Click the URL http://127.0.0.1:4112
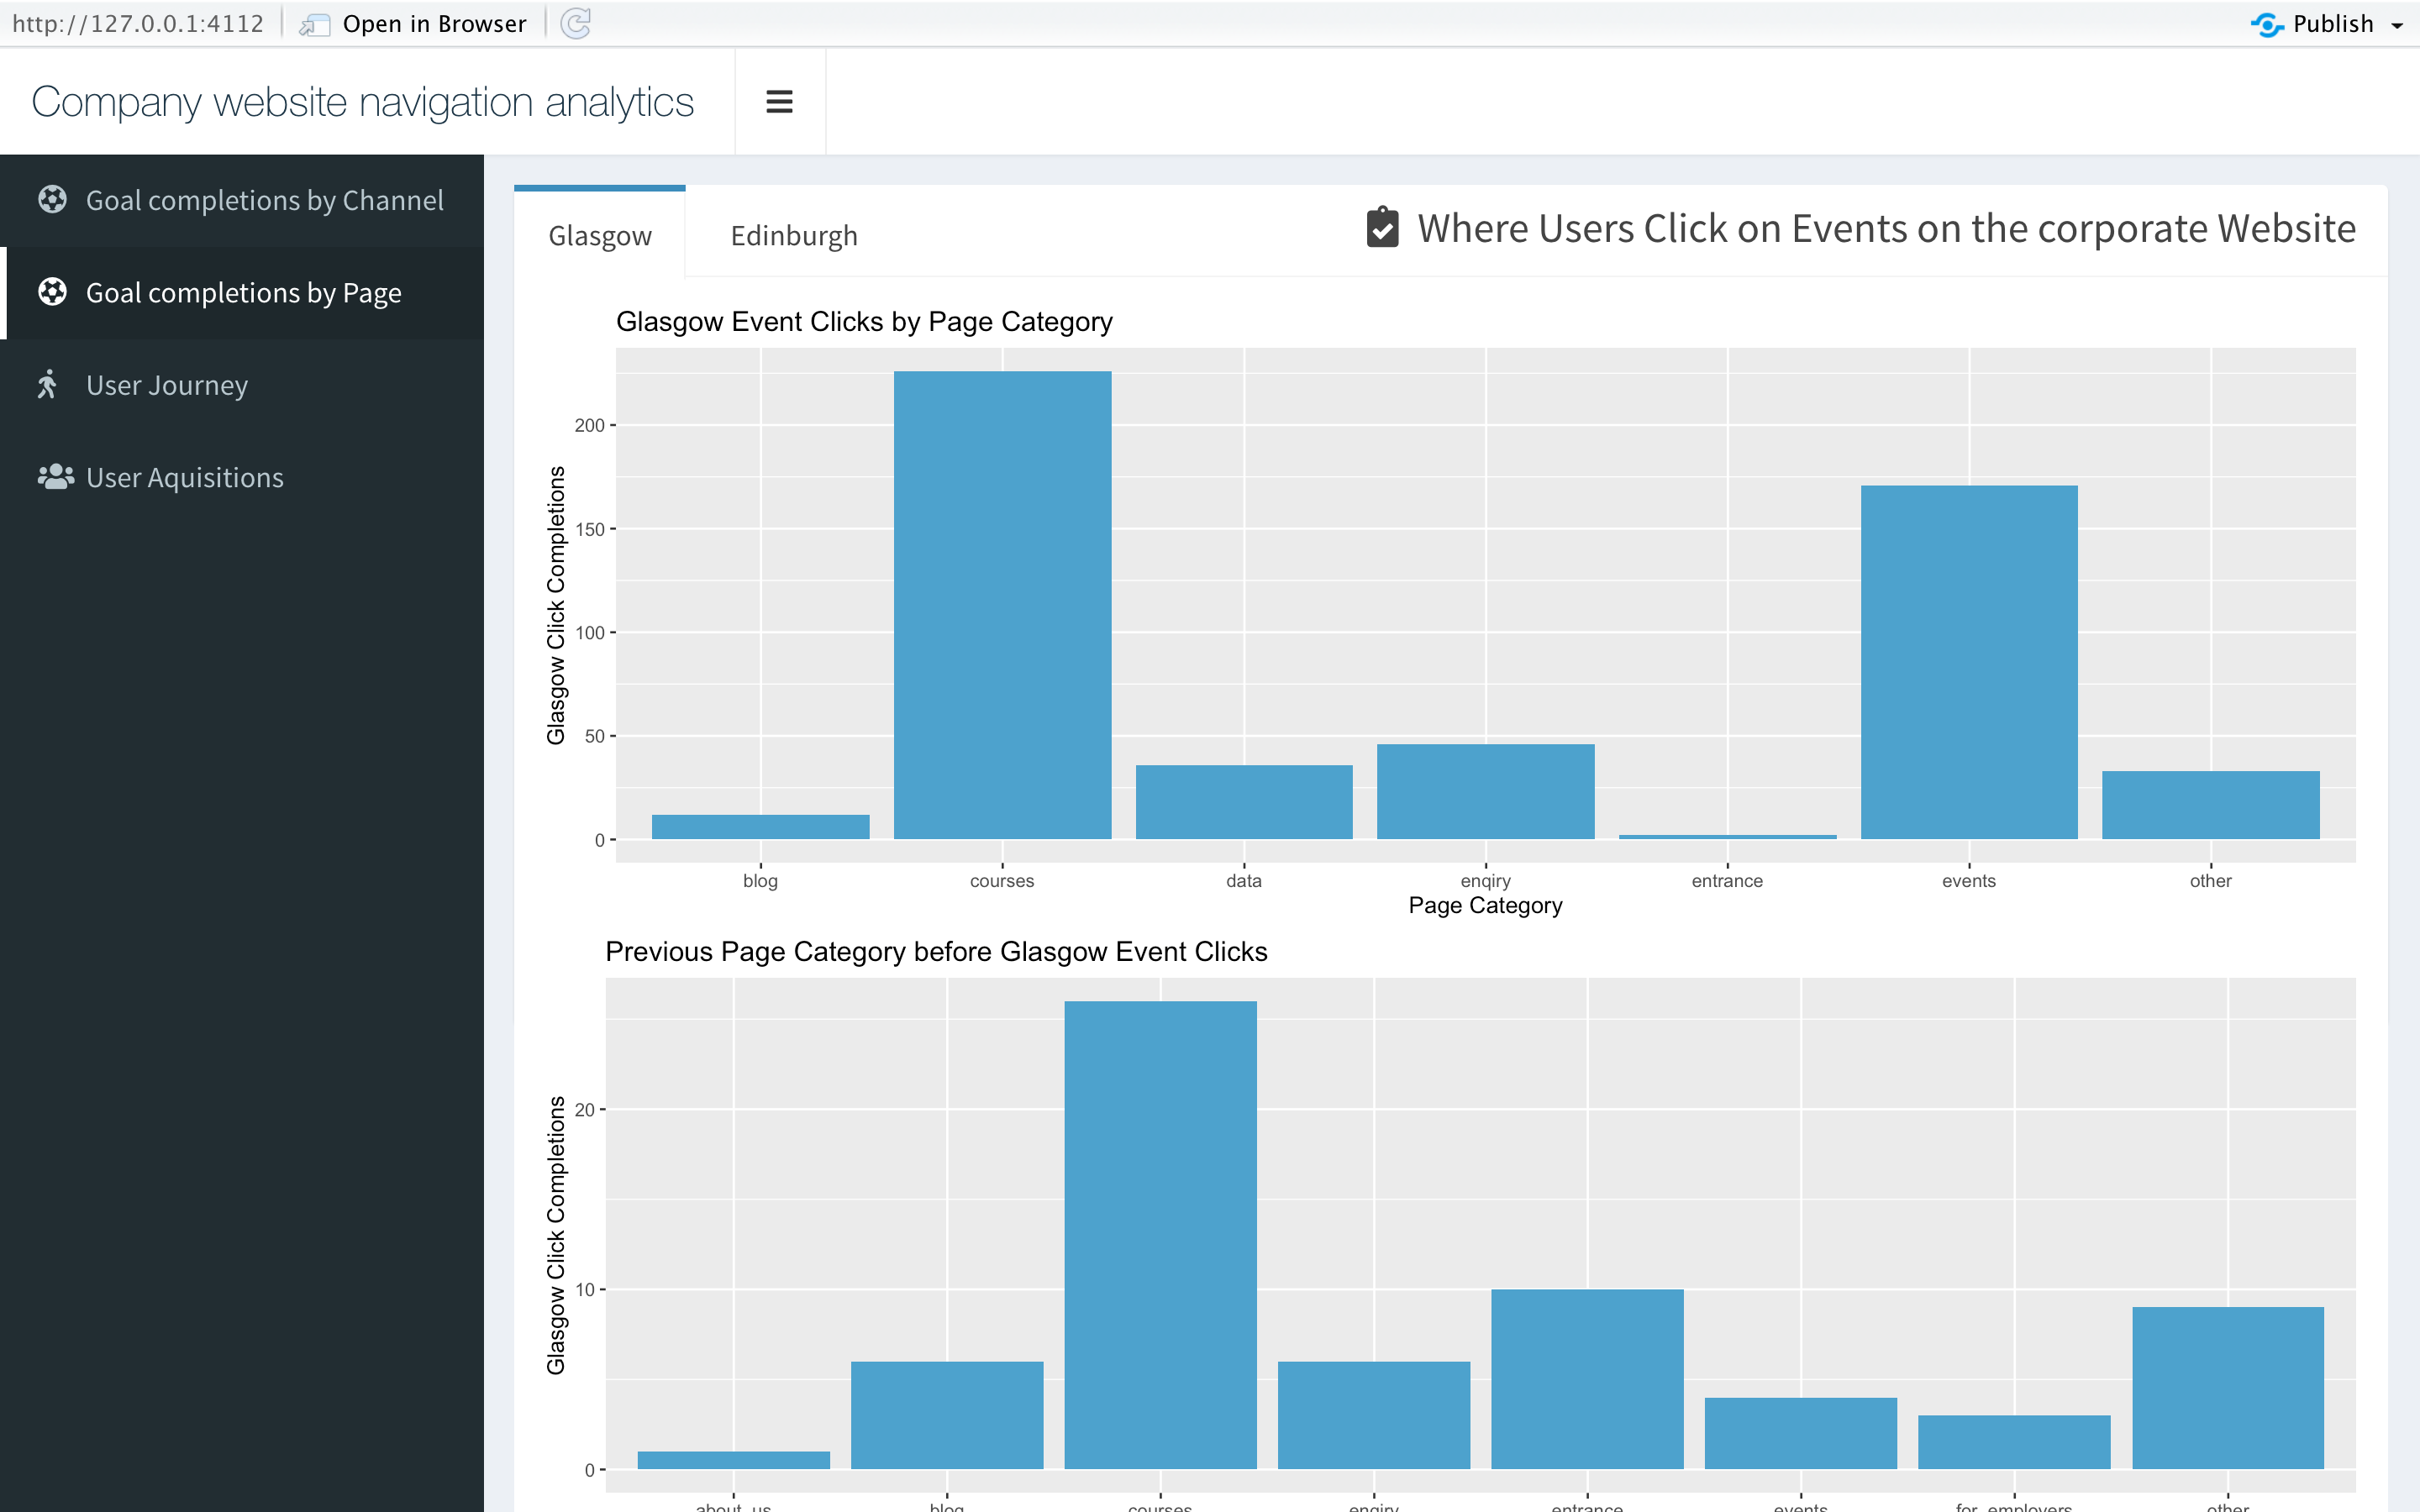2420x1512 pixels. (x=138, y=24)
